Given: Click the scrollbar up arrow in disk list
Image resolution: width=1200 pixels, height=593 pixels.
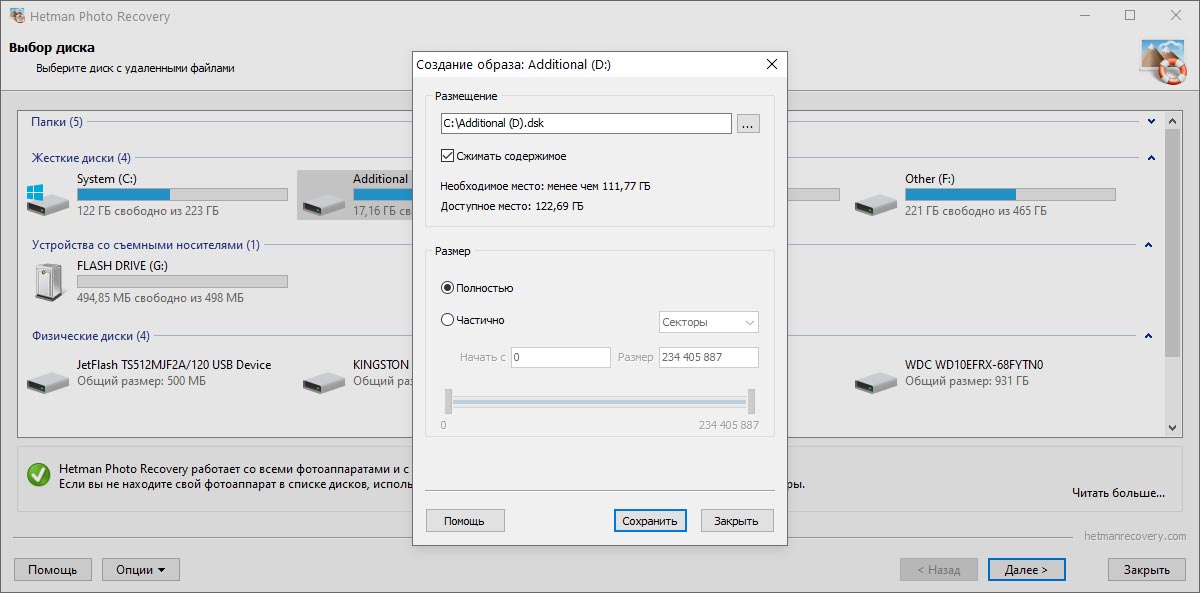Looking at the screenshot, I should click(1174, 121).
